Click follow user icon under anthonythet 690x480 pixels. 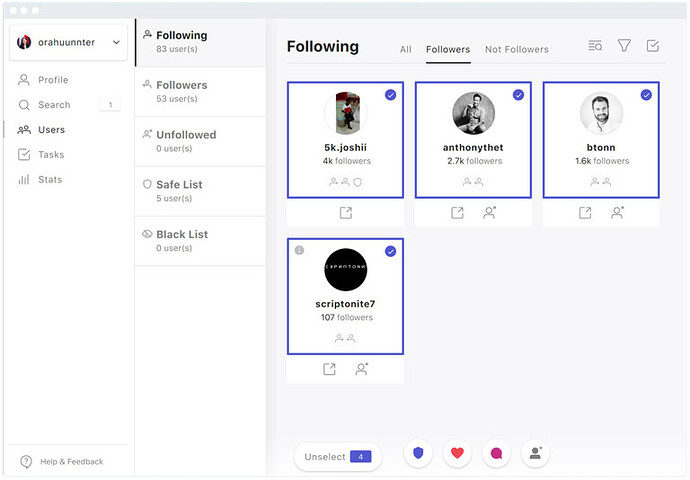point(490,213)
